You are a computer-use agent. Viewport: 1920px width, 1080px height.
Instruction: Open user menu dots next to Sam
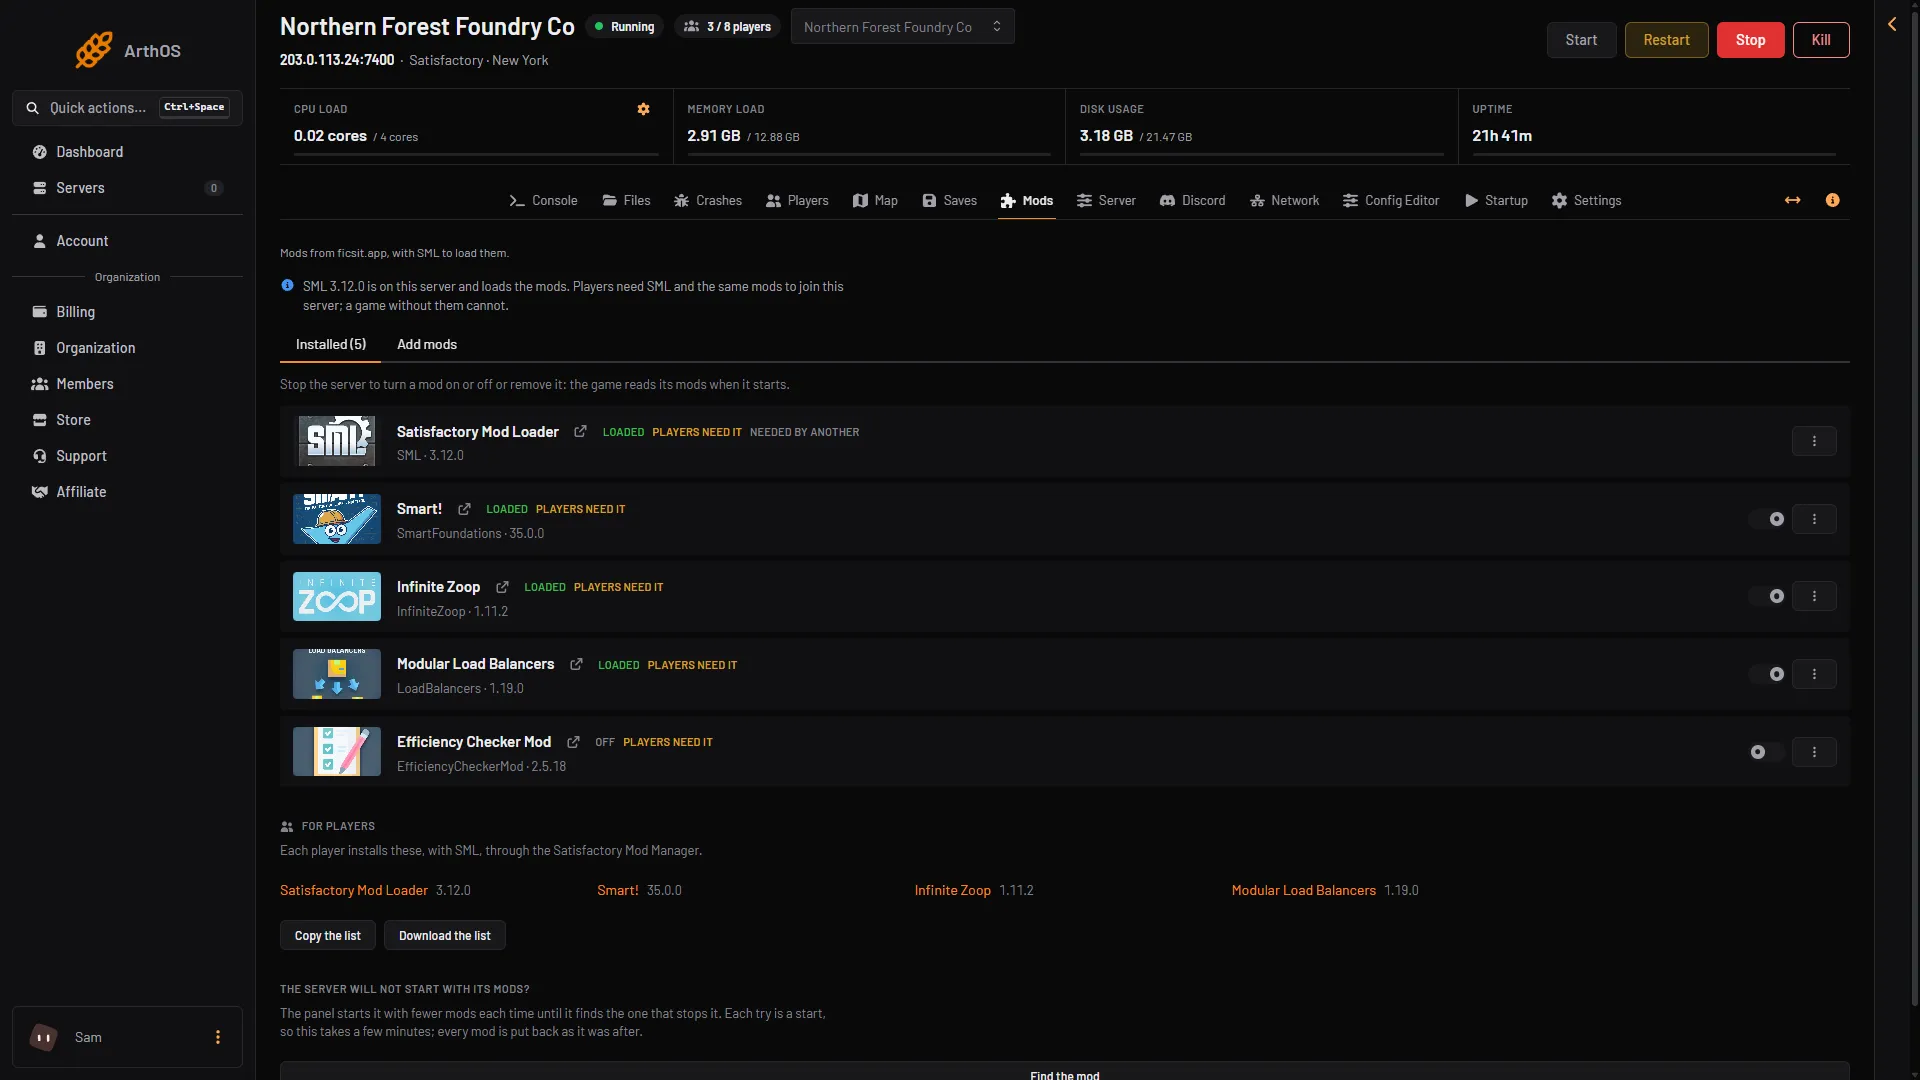[x=218, y=1037]
